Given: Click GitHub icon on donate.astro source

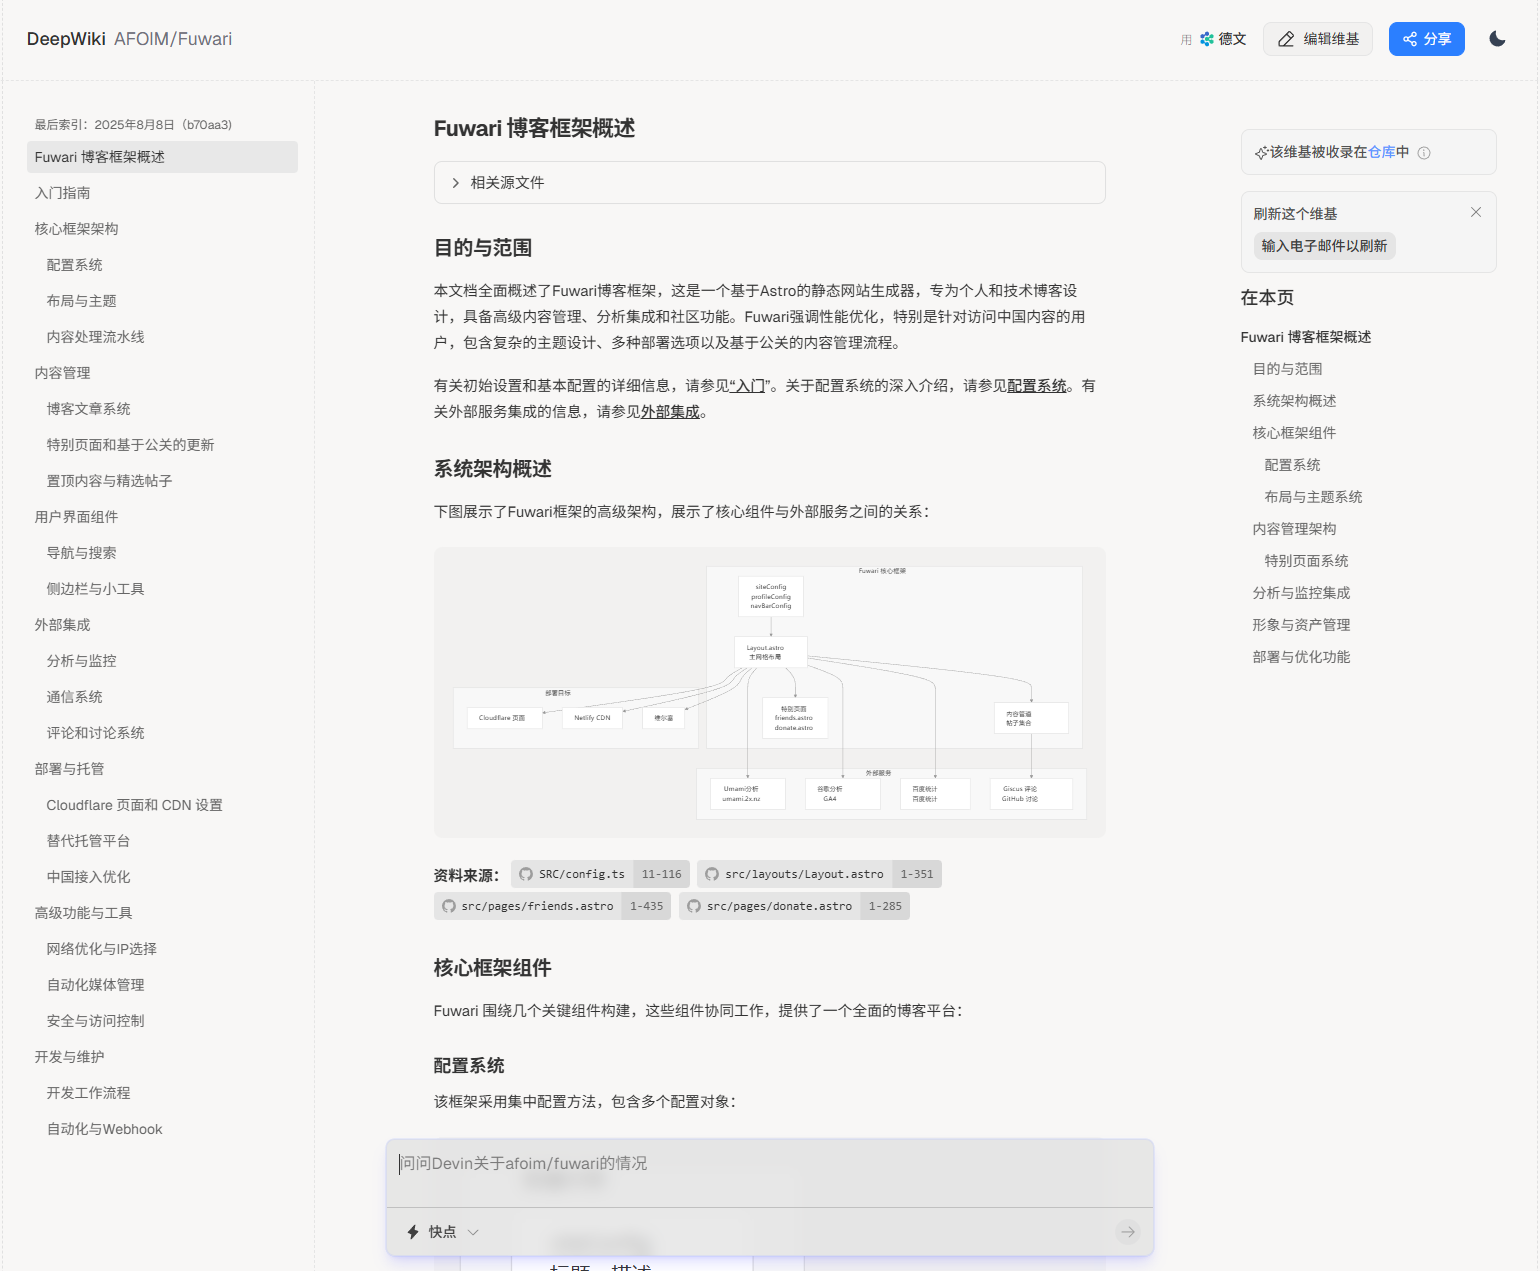Looking at the screenshot, I should (694, 906).
